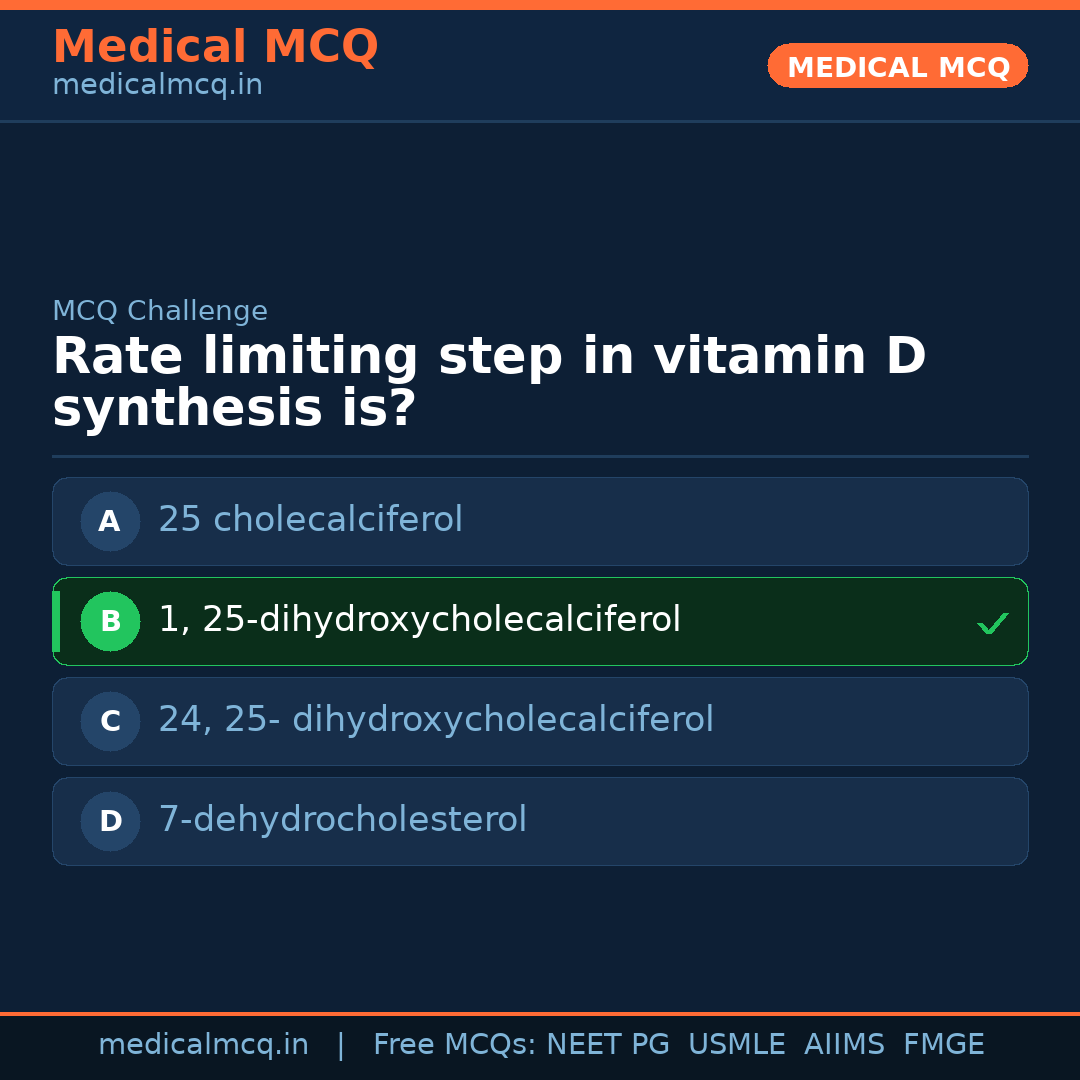Click the question text about vitamin D
The height and width of the screenshot is (1080, 1080).
point(488,383)
